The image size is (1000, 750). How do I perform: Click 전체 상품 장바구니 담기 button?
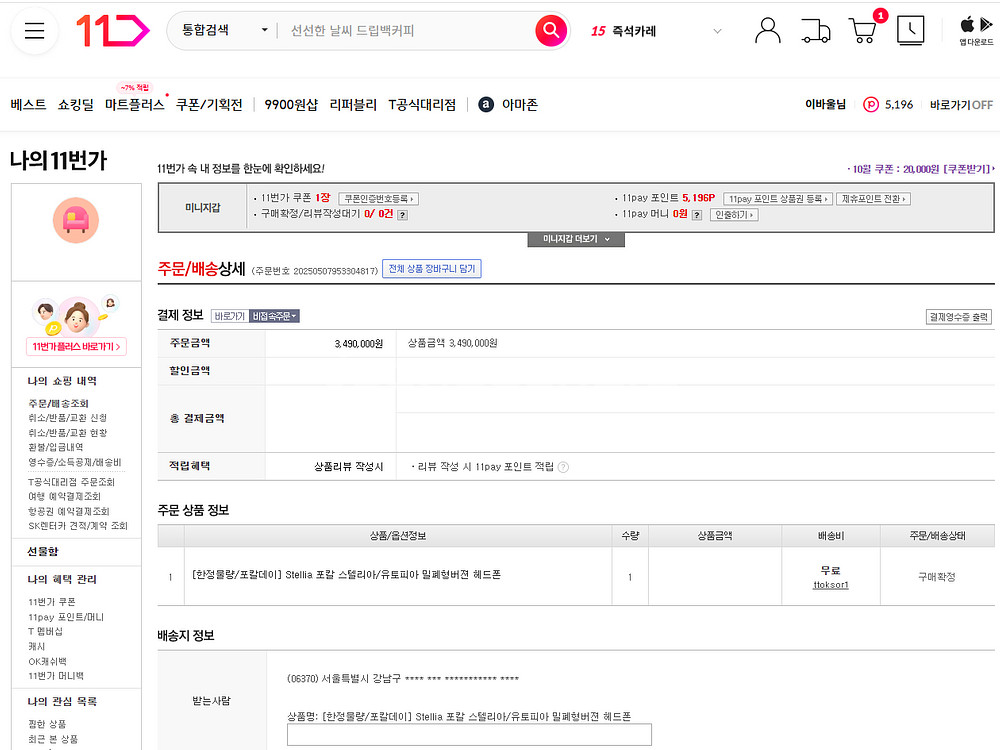point(432,269)
